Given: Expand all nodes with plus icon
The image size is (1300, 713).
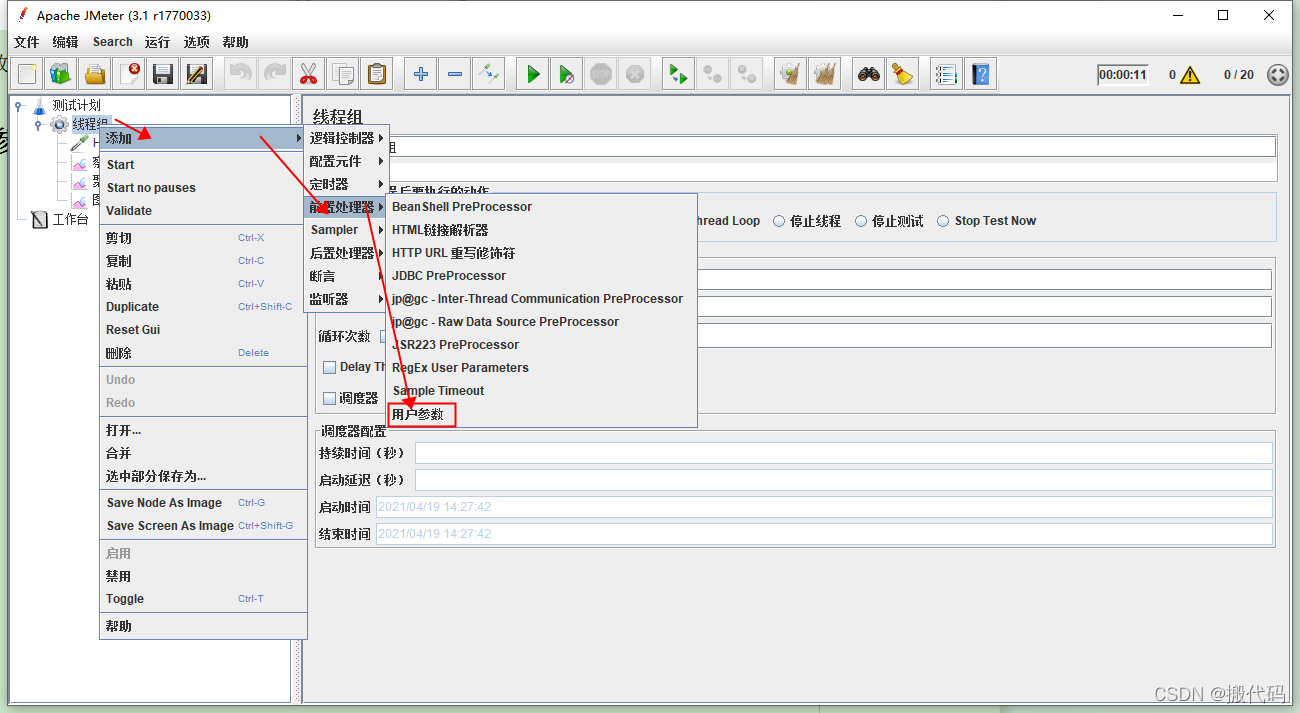Looking at the screenshot, I should 421,74.
